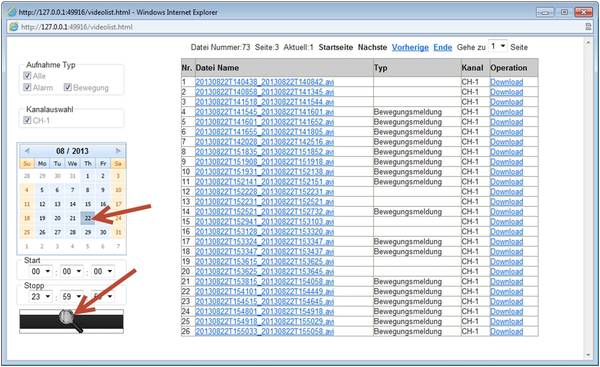Click the compatibility view icon in address bar
Screen dimensions: 600x367
click(589, 27)
